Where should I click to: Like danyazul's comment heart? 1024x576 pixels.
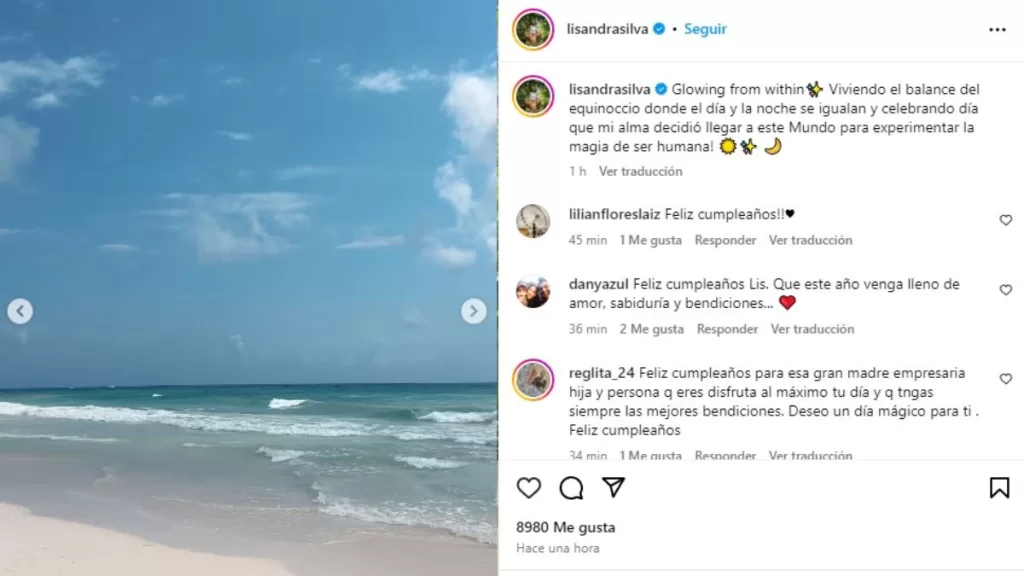point(1006,290)
